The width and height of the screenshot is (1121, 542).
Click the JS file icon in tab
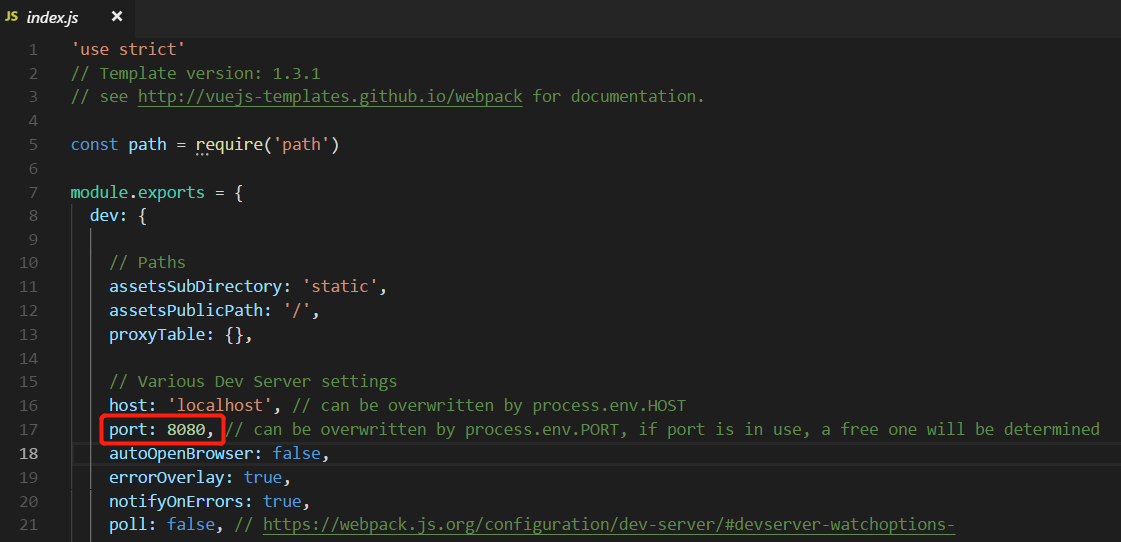tap(11, 17)
